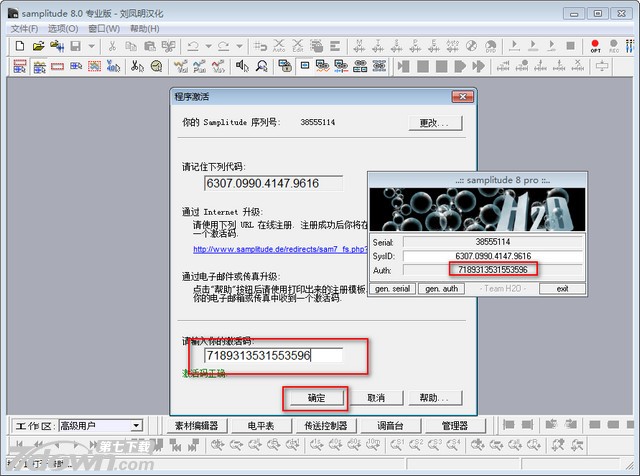Click the 取消 button in activation dialog
This screenshot has height=476, width=640.
(376, 398)
